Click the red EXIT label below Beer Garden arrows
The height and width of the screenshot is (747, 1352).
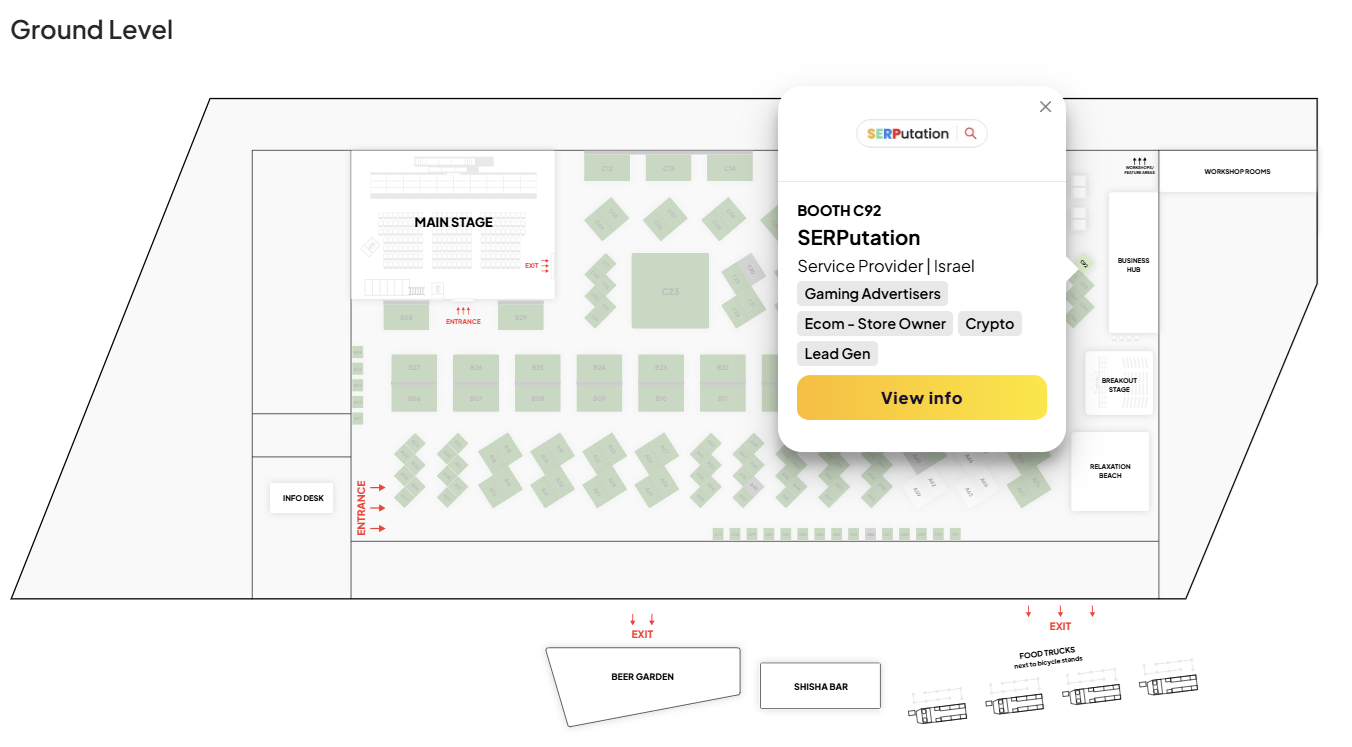tap(642, 634)
